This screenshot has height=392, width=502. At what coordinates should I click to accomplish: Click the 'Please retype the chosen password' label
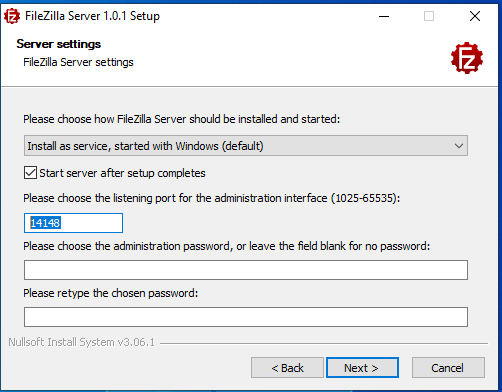point(110,293)
